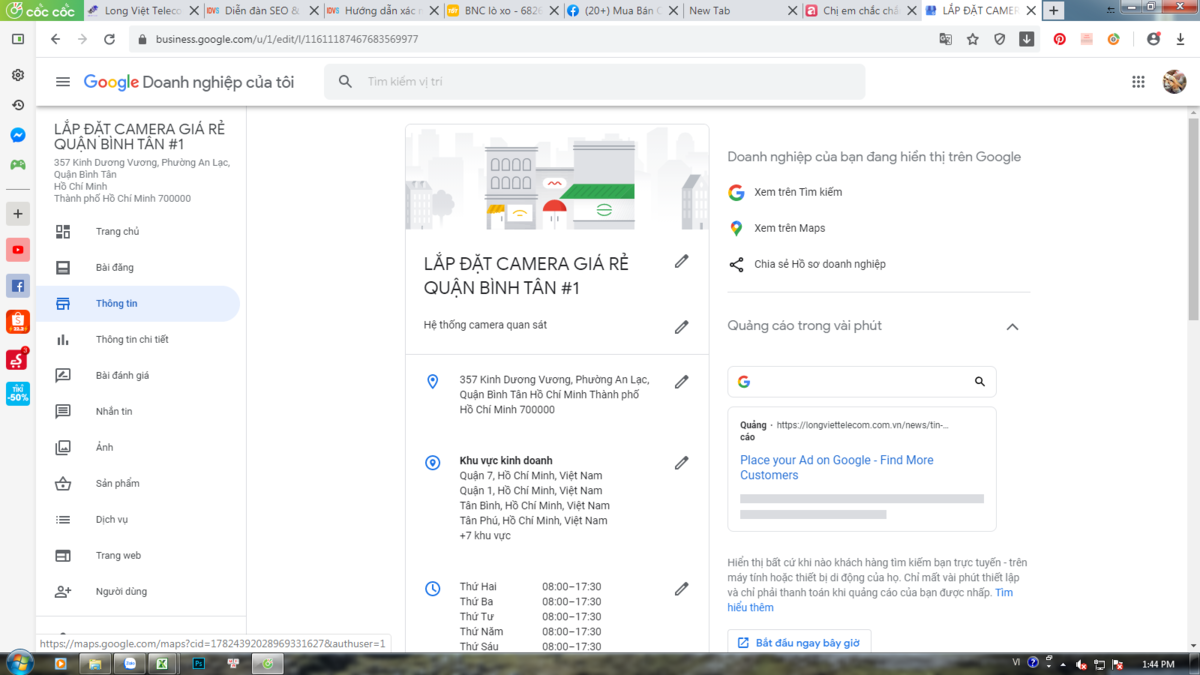Open Facebook from the browser sidebar
1200x675 pixels.
[x=18, y=286]
